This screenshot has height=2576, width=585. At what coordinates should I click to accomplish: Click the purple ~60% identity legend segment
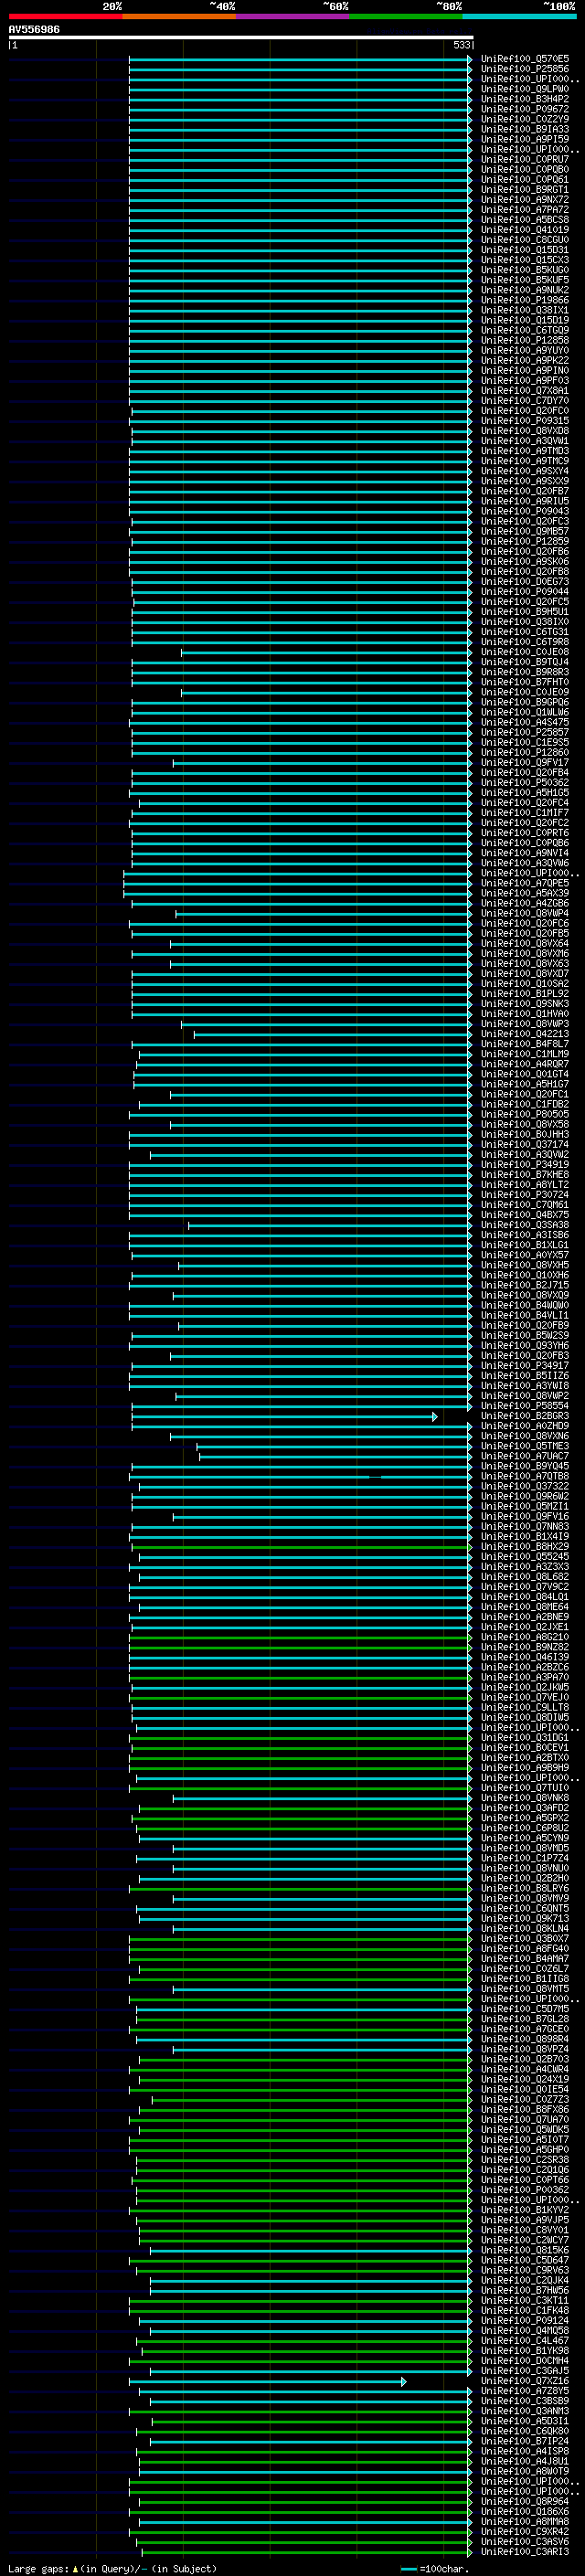coord(293,16)
